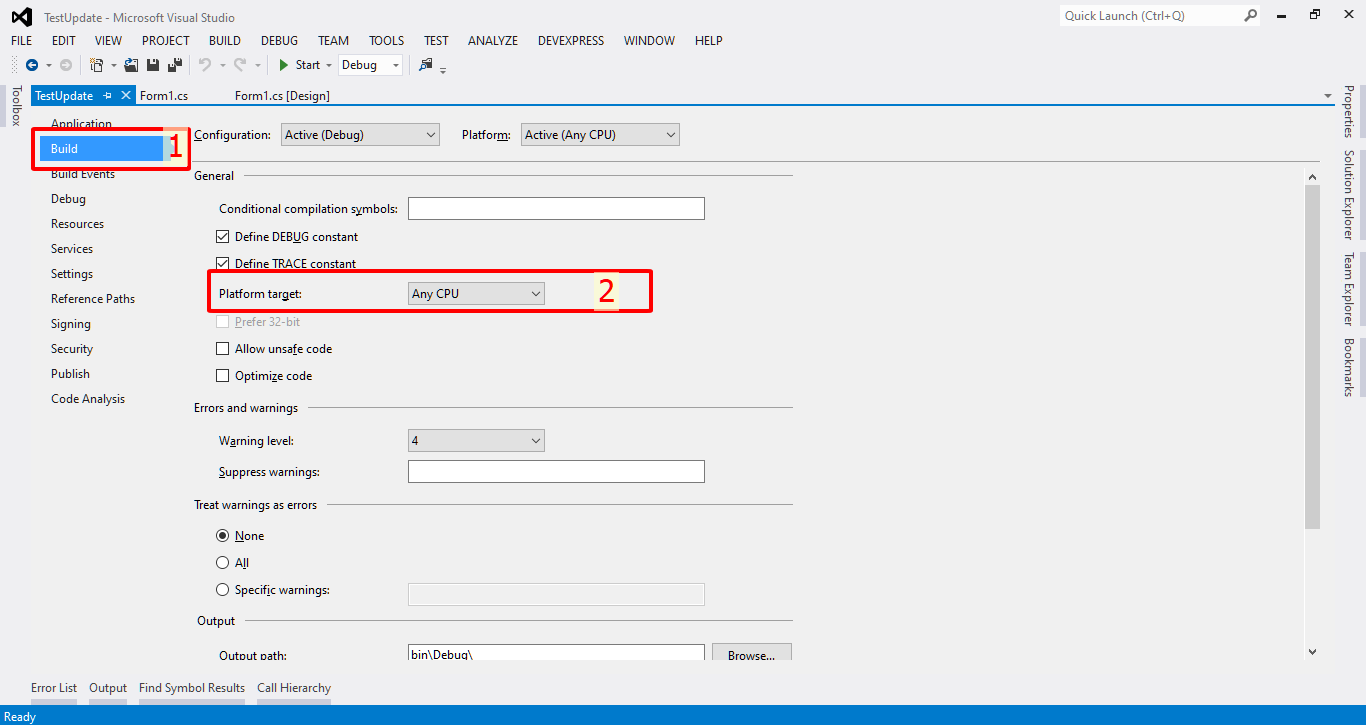Click the Navigate Forward arrow icon

point(66,65)
